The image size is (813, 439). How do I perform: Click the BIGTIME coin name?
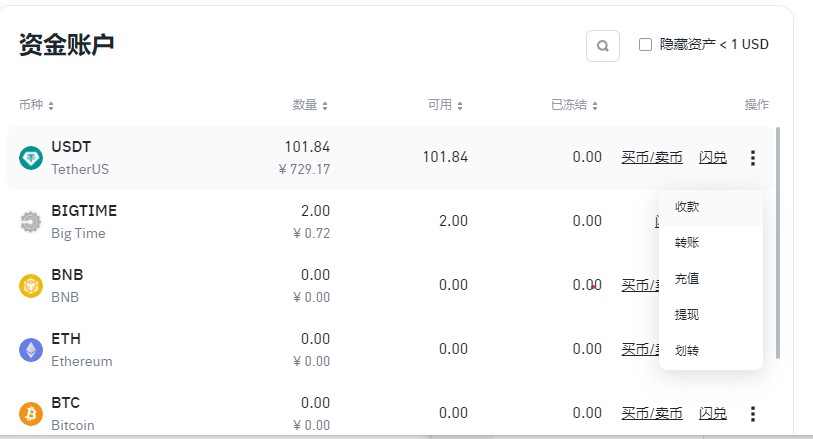84,211
